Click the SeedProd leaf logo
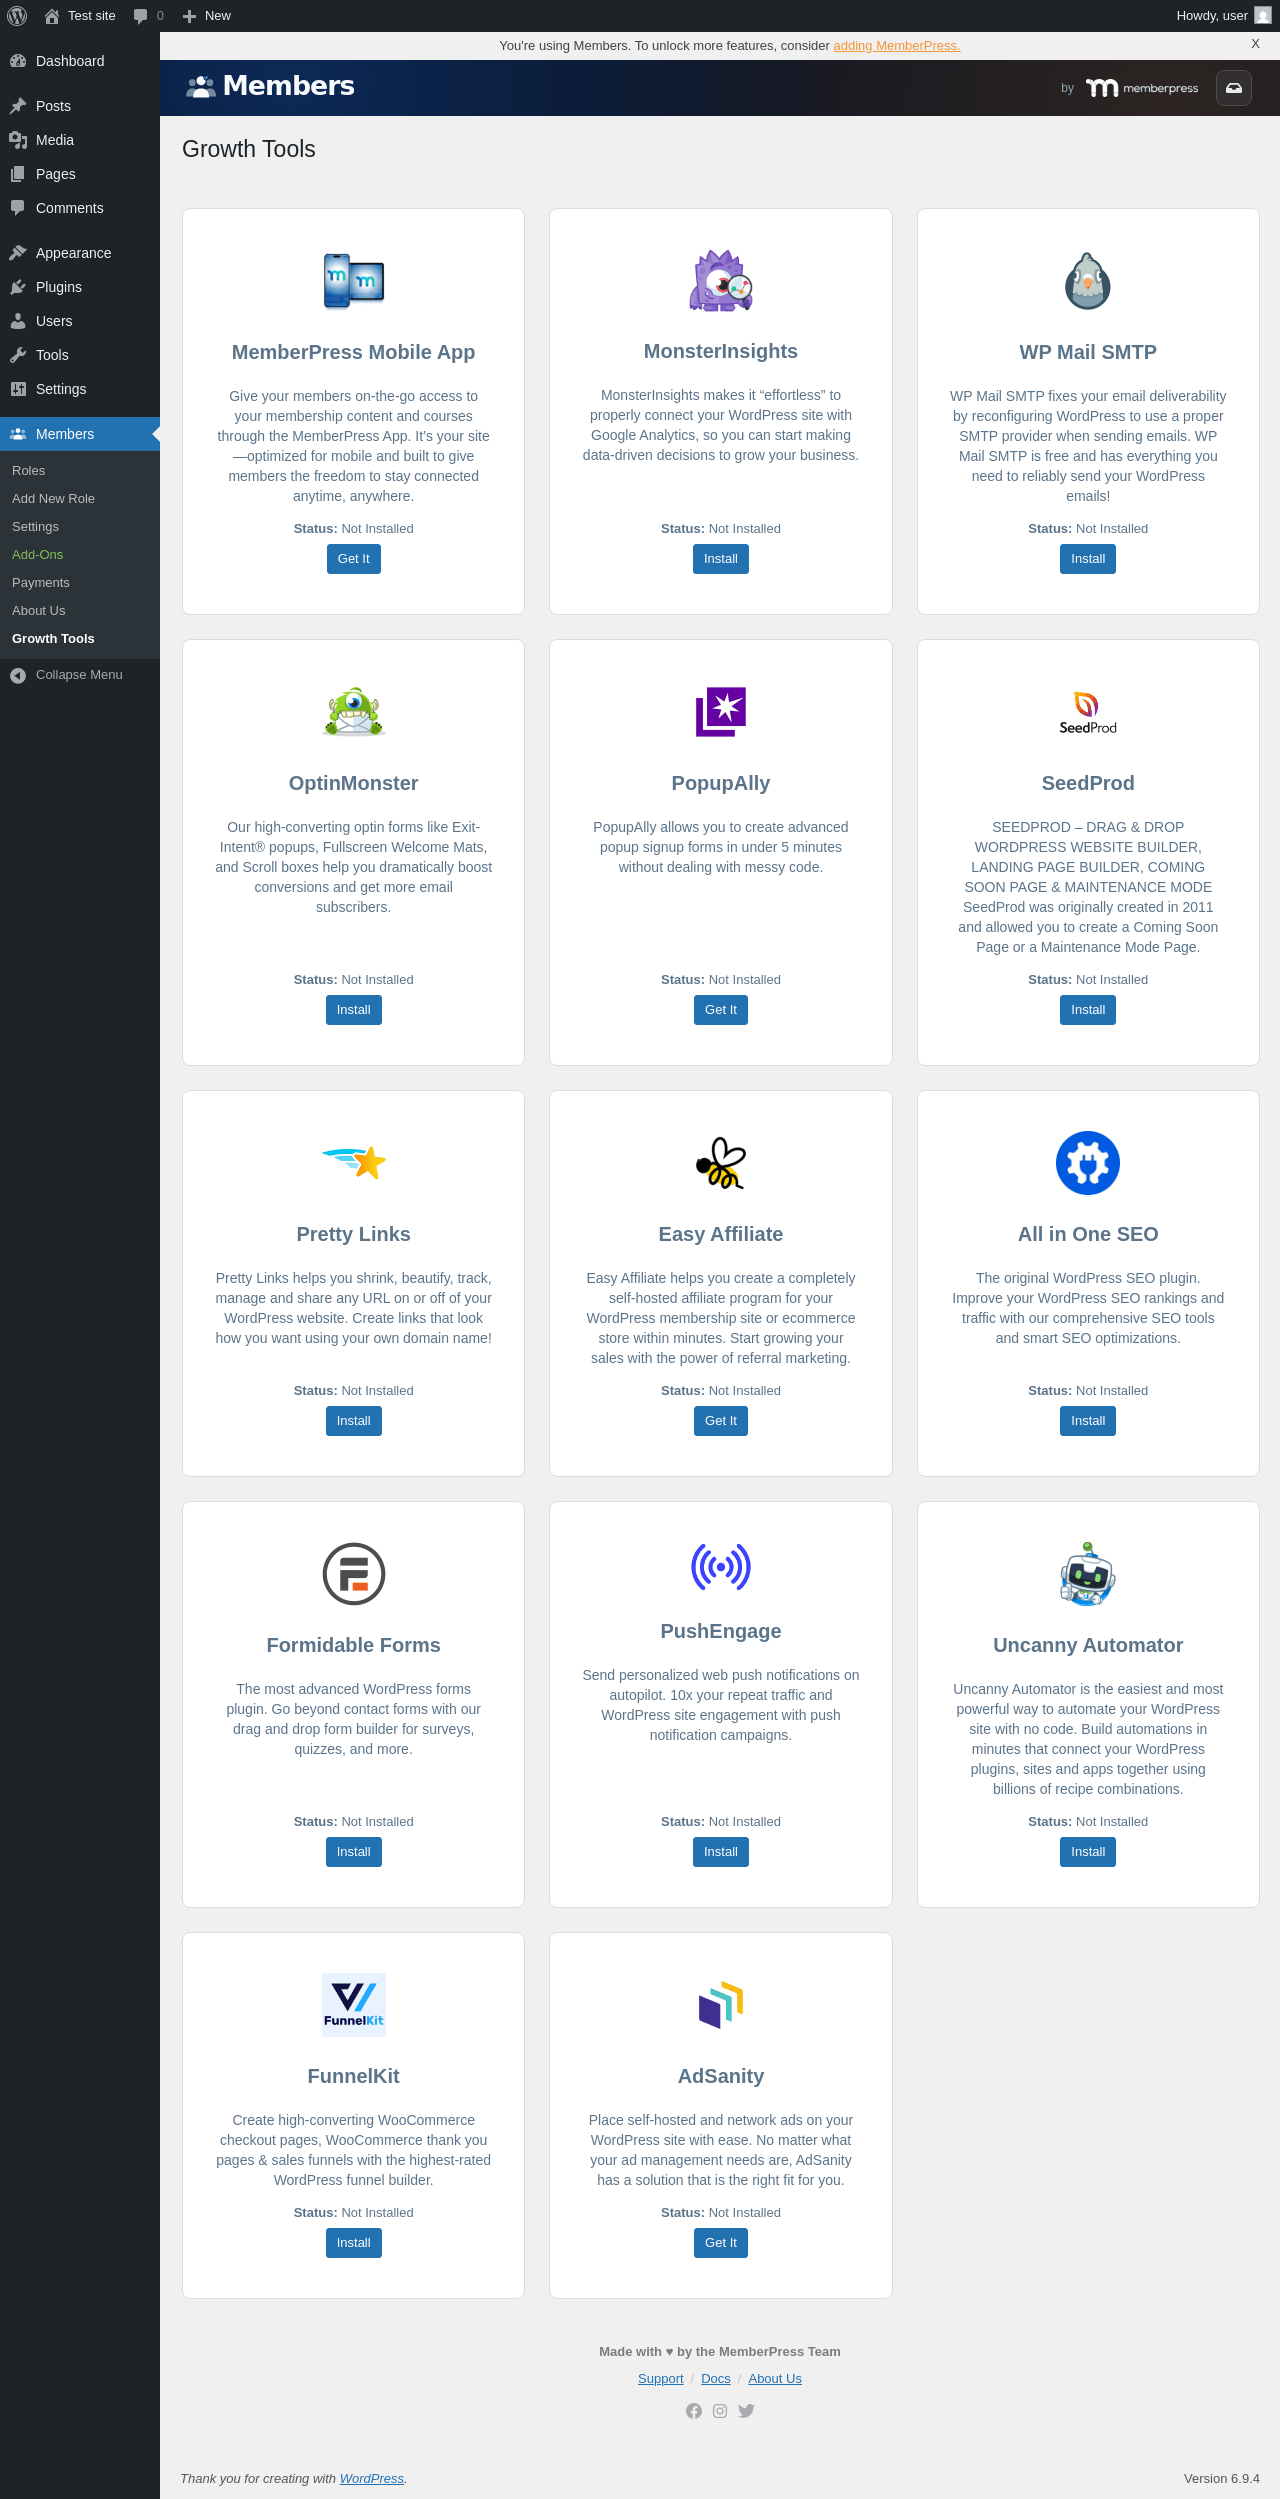The height and width of the screenshot is (2499, 1280). pyautogui.click(x=1088, y=712)
